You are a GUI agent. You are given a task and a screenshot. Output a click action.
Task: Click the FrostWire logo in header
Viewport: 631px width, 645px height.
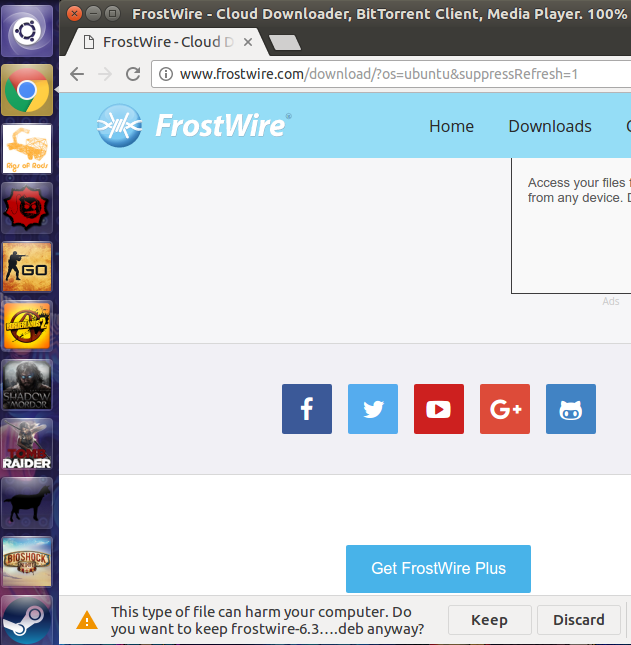click(x=194, y=125)
